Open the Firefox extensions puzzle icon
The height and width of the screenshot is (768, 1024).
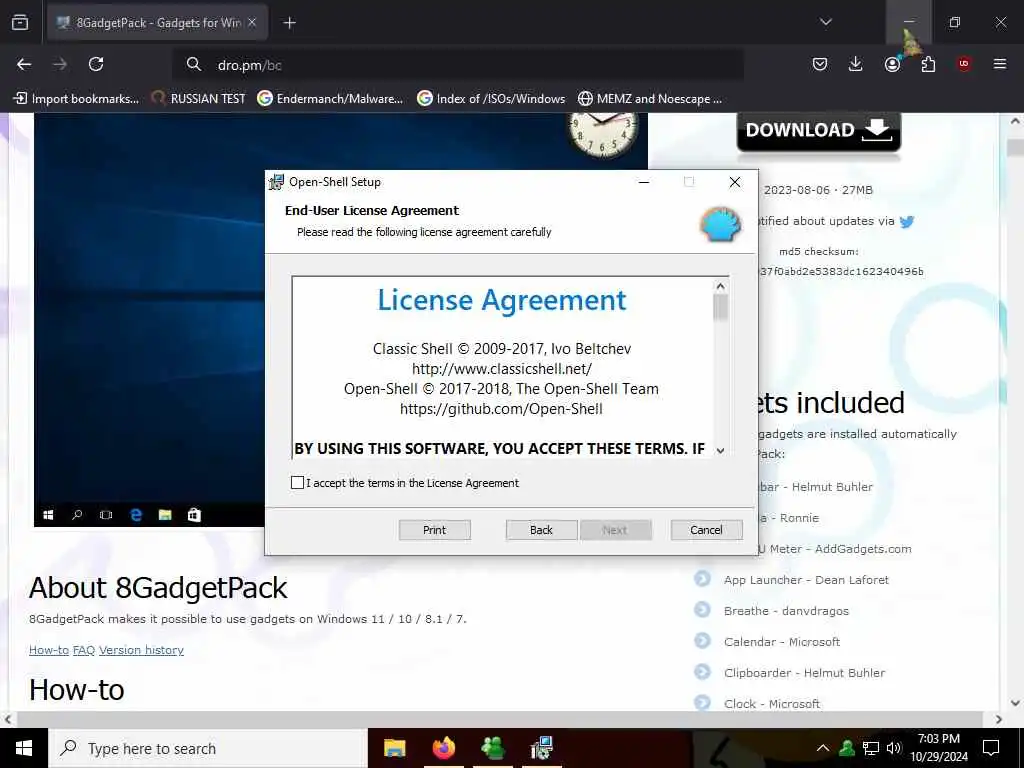pos(928,64)
